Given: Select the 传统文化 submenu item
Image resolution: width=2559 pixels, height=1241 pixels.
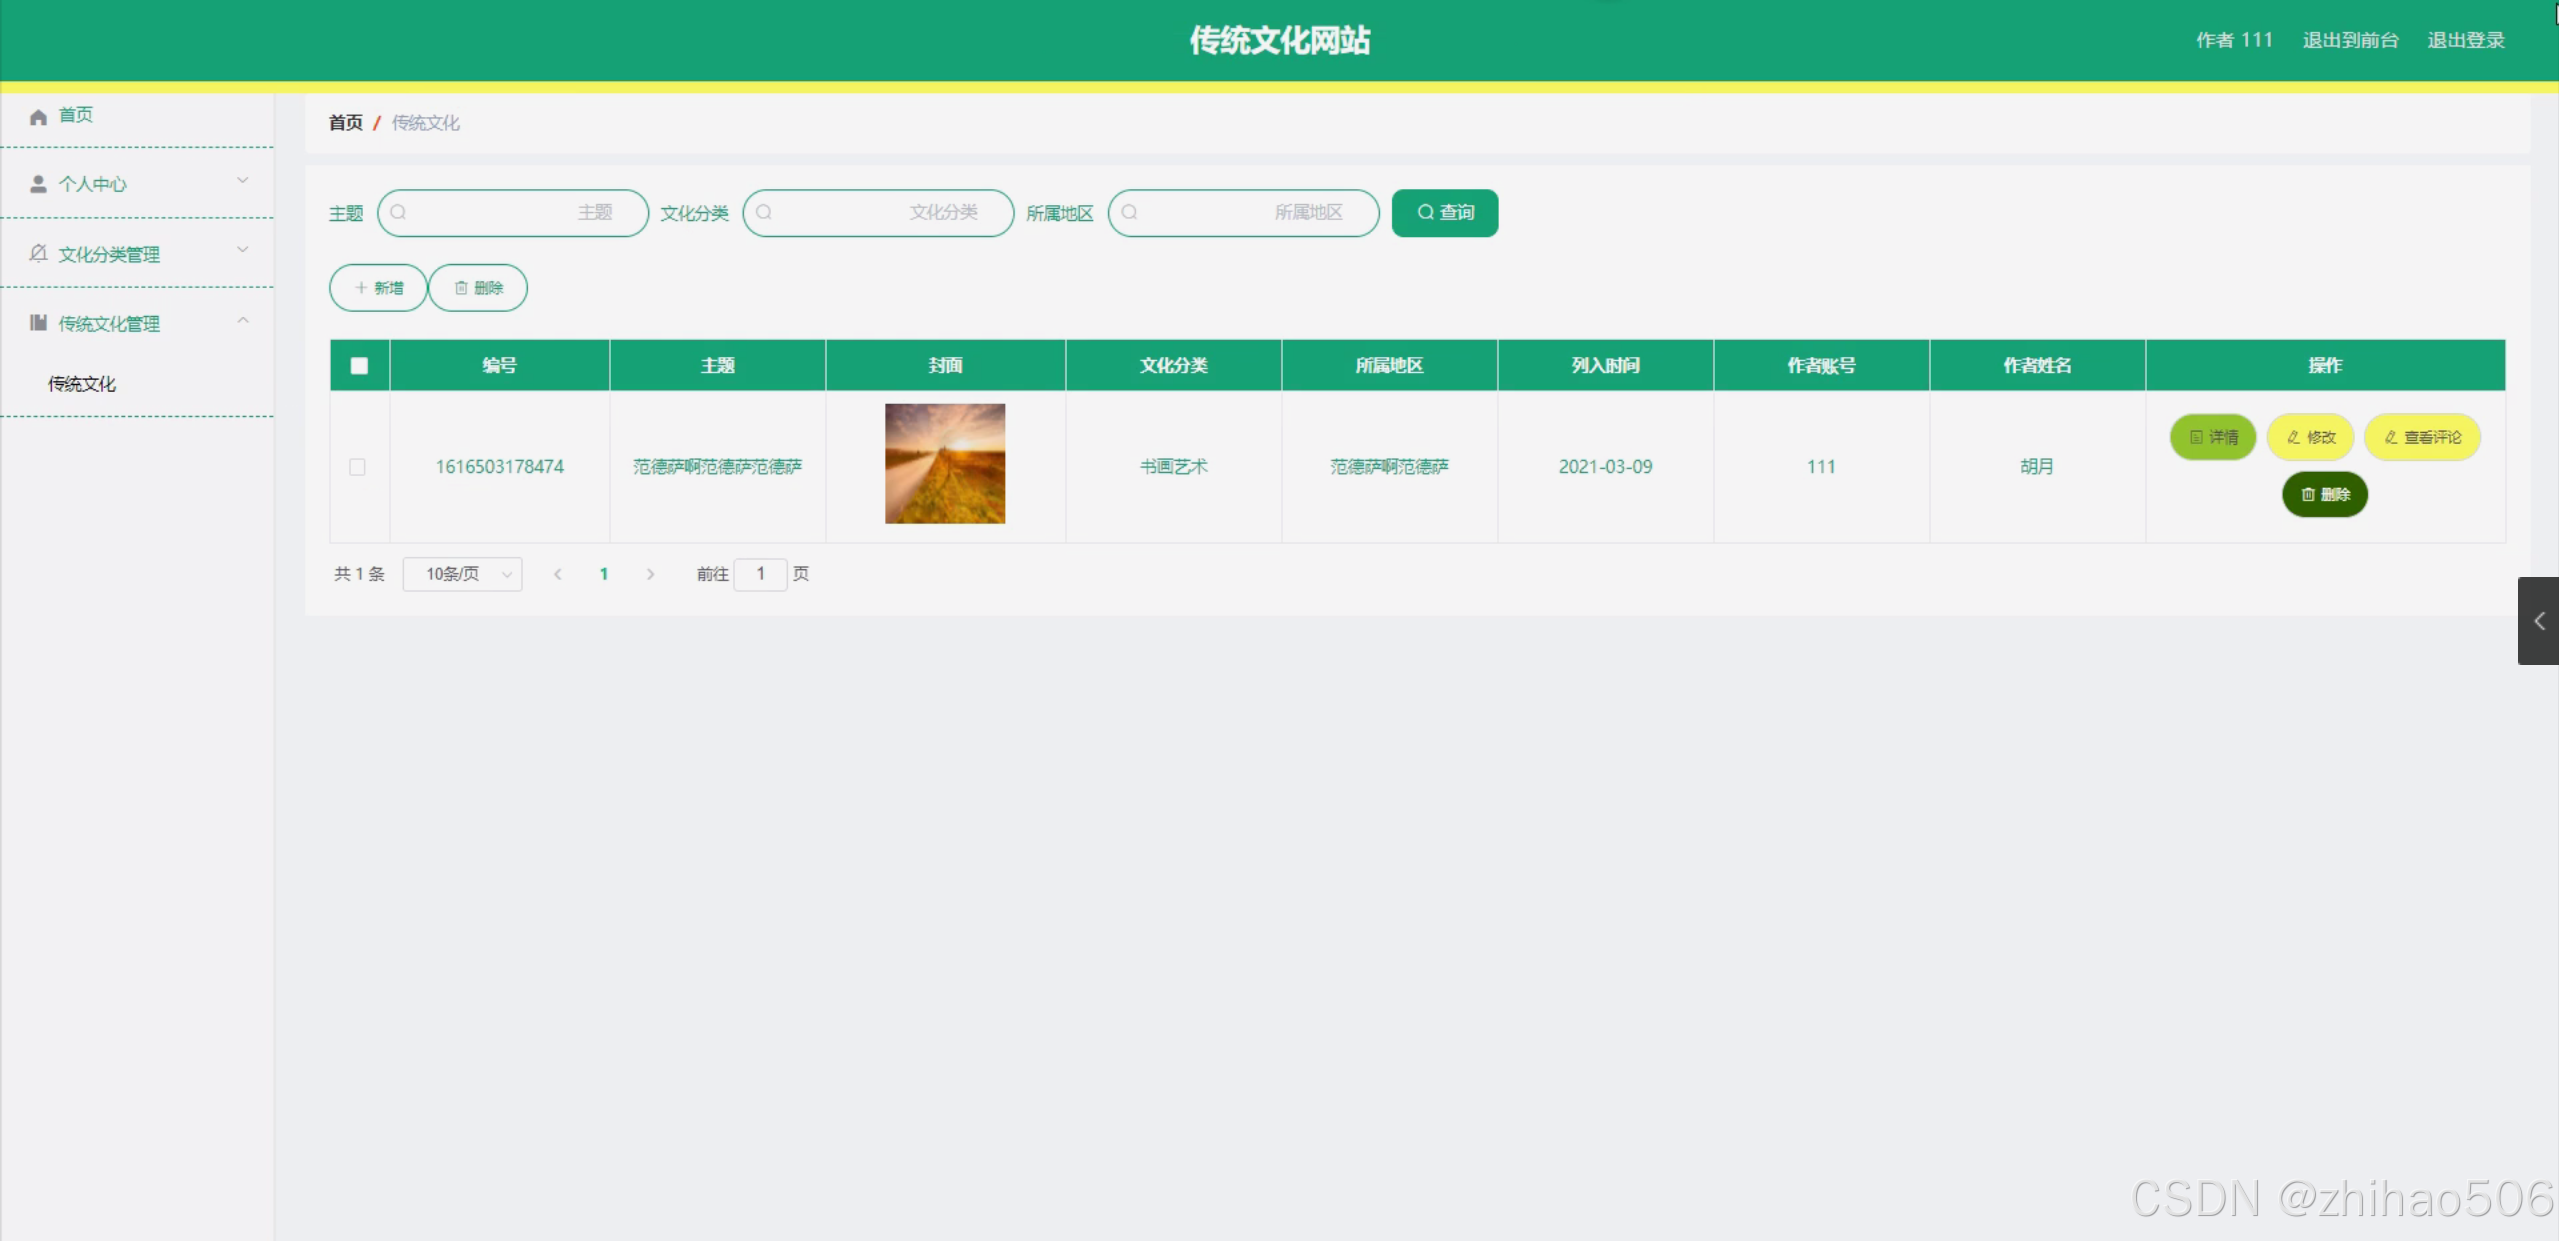Looking at the screenshot, I should (82, 384).
